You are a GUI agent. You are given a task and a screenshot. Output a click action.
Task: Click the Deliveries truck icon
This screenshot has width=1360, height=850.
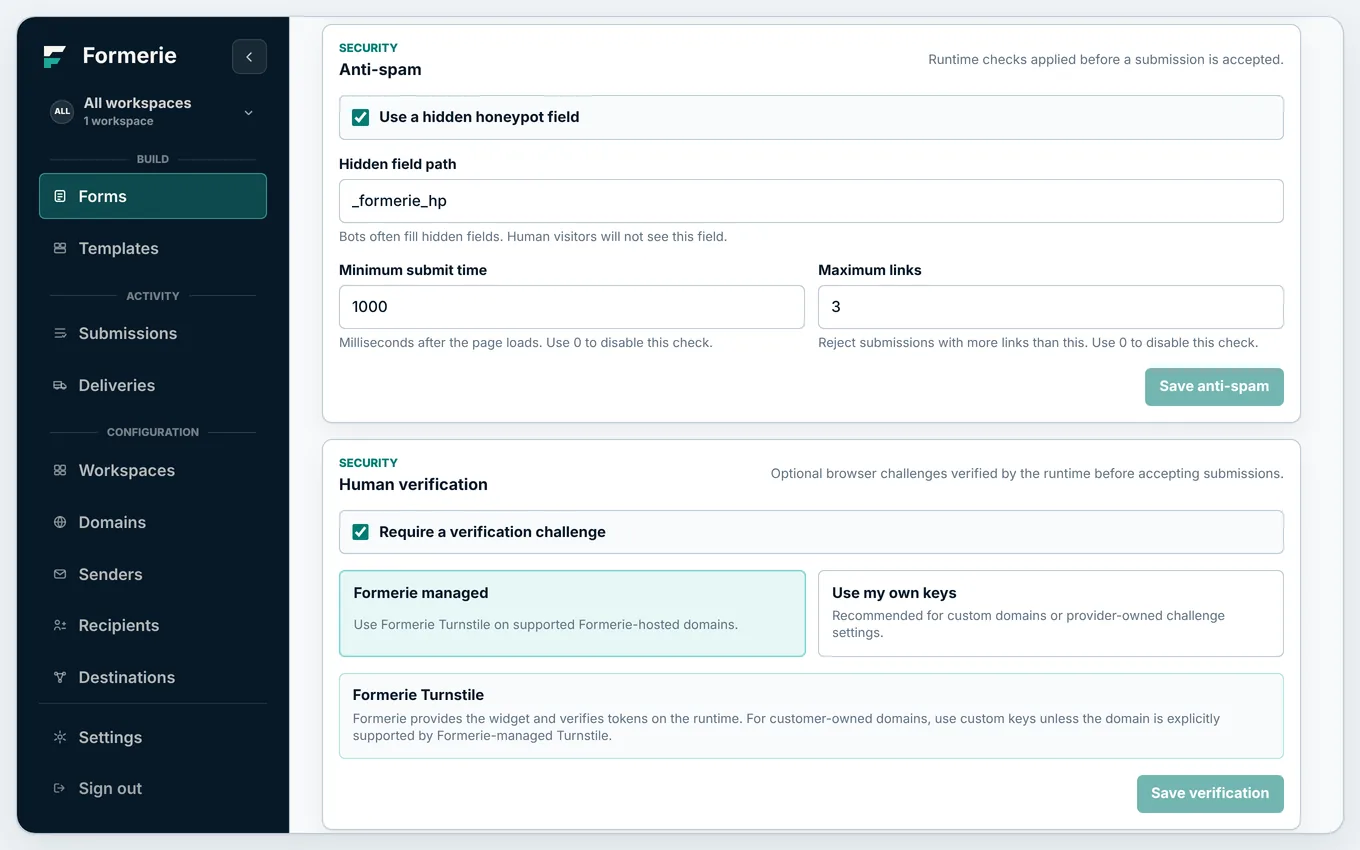coord(60,385)
